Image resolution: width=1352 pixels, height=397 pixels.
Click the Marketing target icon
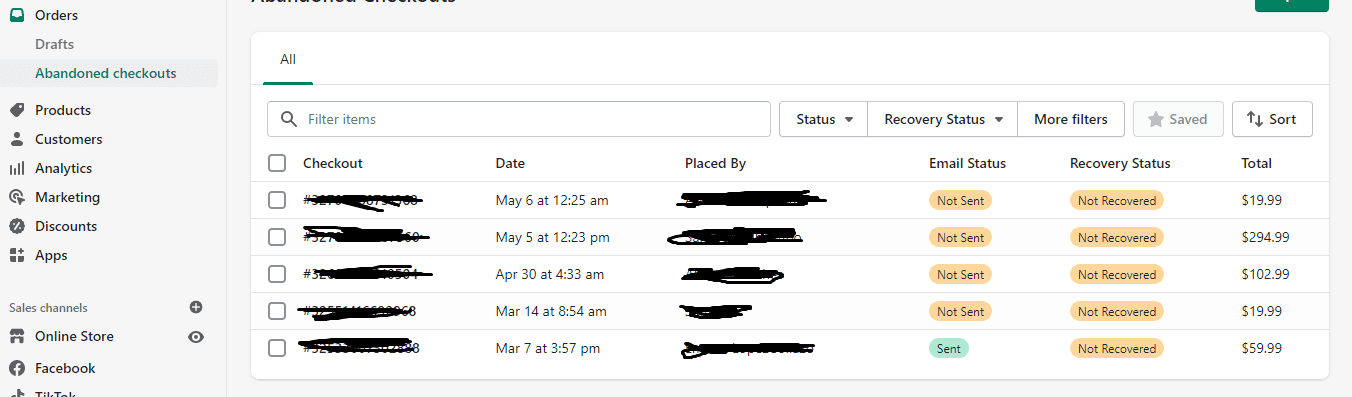[17, 197]
